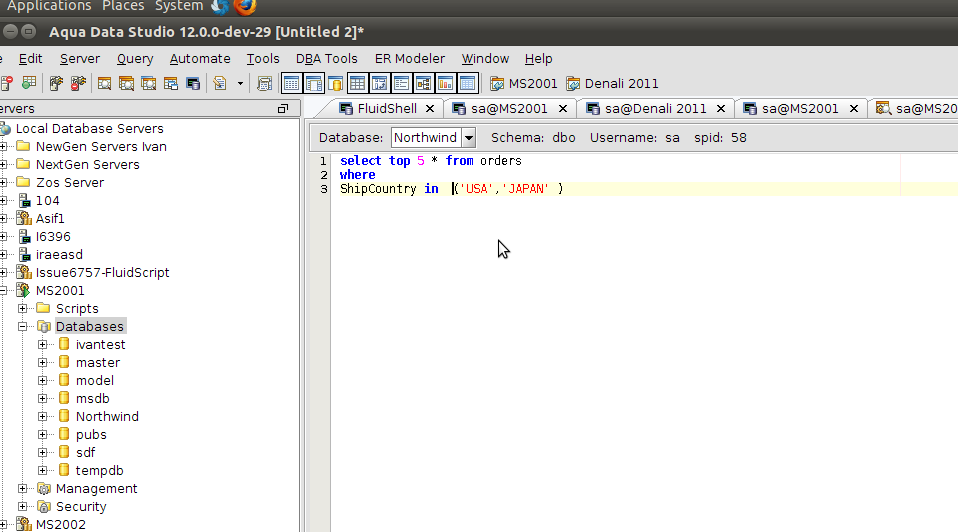Screen dimensions: 958x532
Task: Click the Firefox icon in the top panel
Action: tap(245, 7)
